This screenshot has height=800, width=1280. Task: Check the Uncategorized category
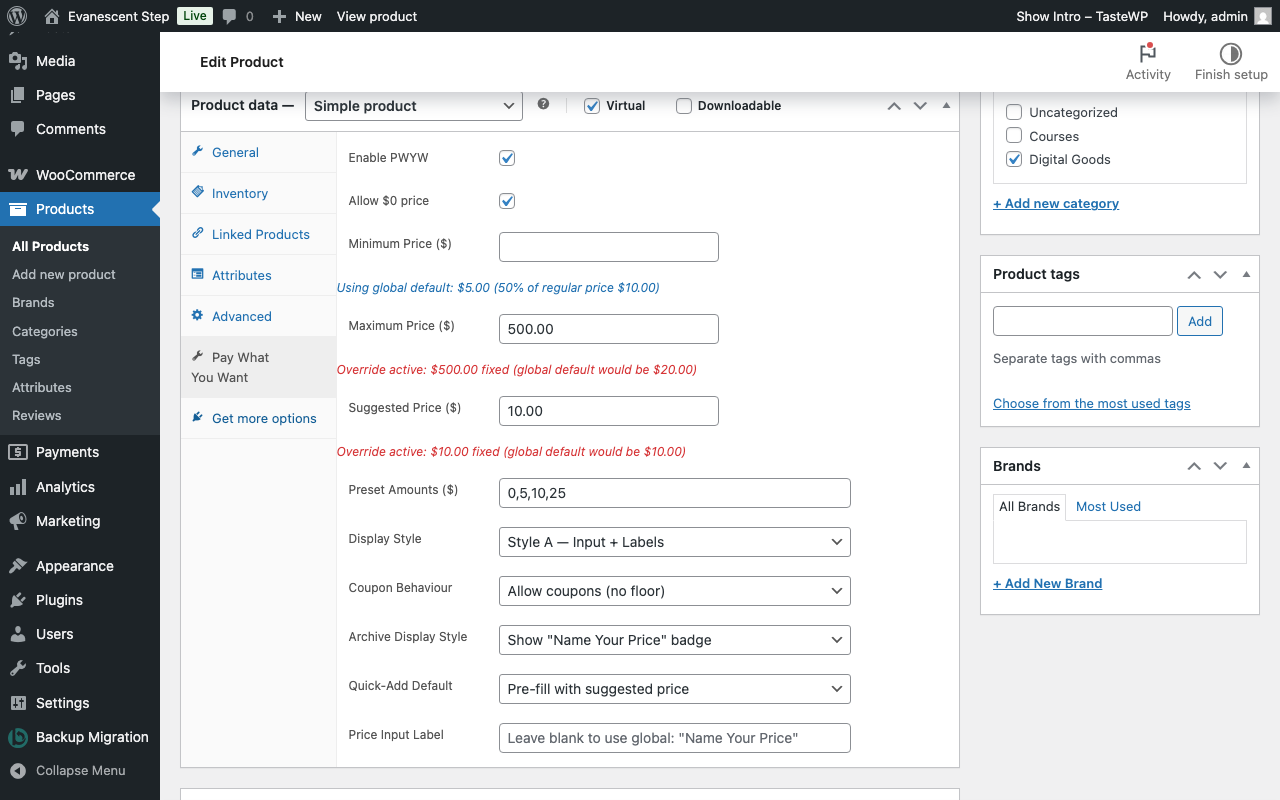point(1014,112)
